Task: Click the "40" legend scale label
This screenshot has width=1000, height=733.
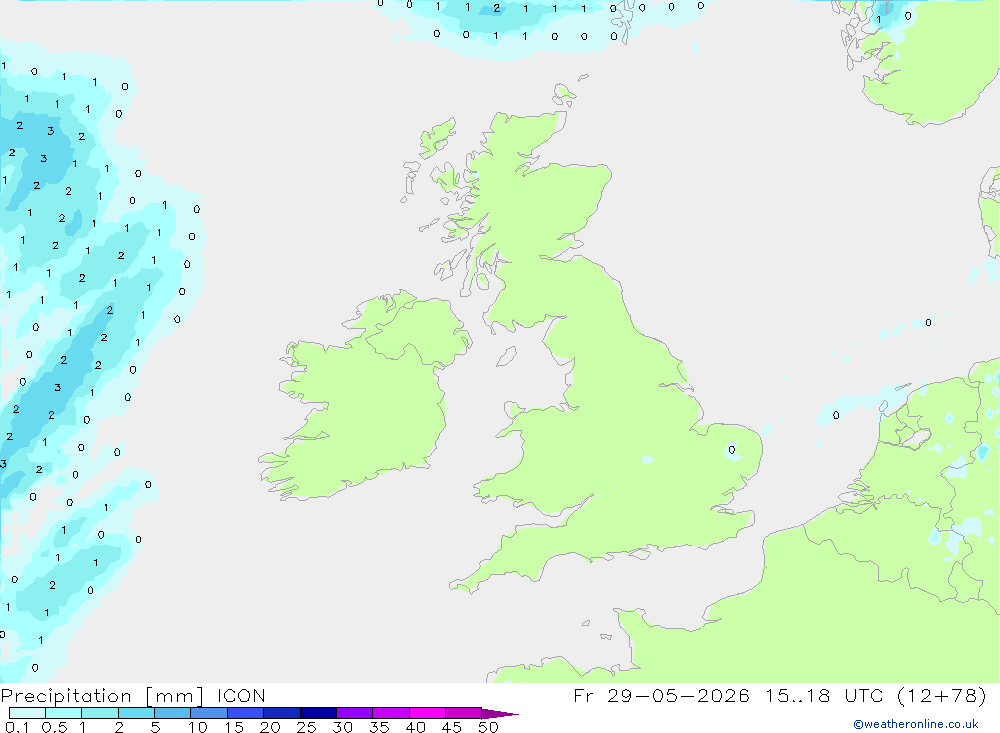Action: tap(415, 727)
